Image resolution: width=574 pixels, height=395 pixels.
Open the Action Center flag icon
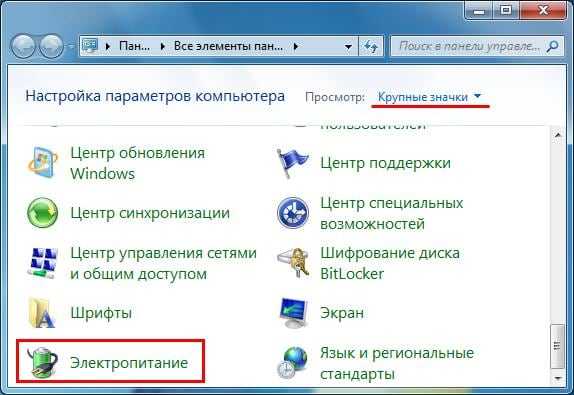tap(293, 163)
